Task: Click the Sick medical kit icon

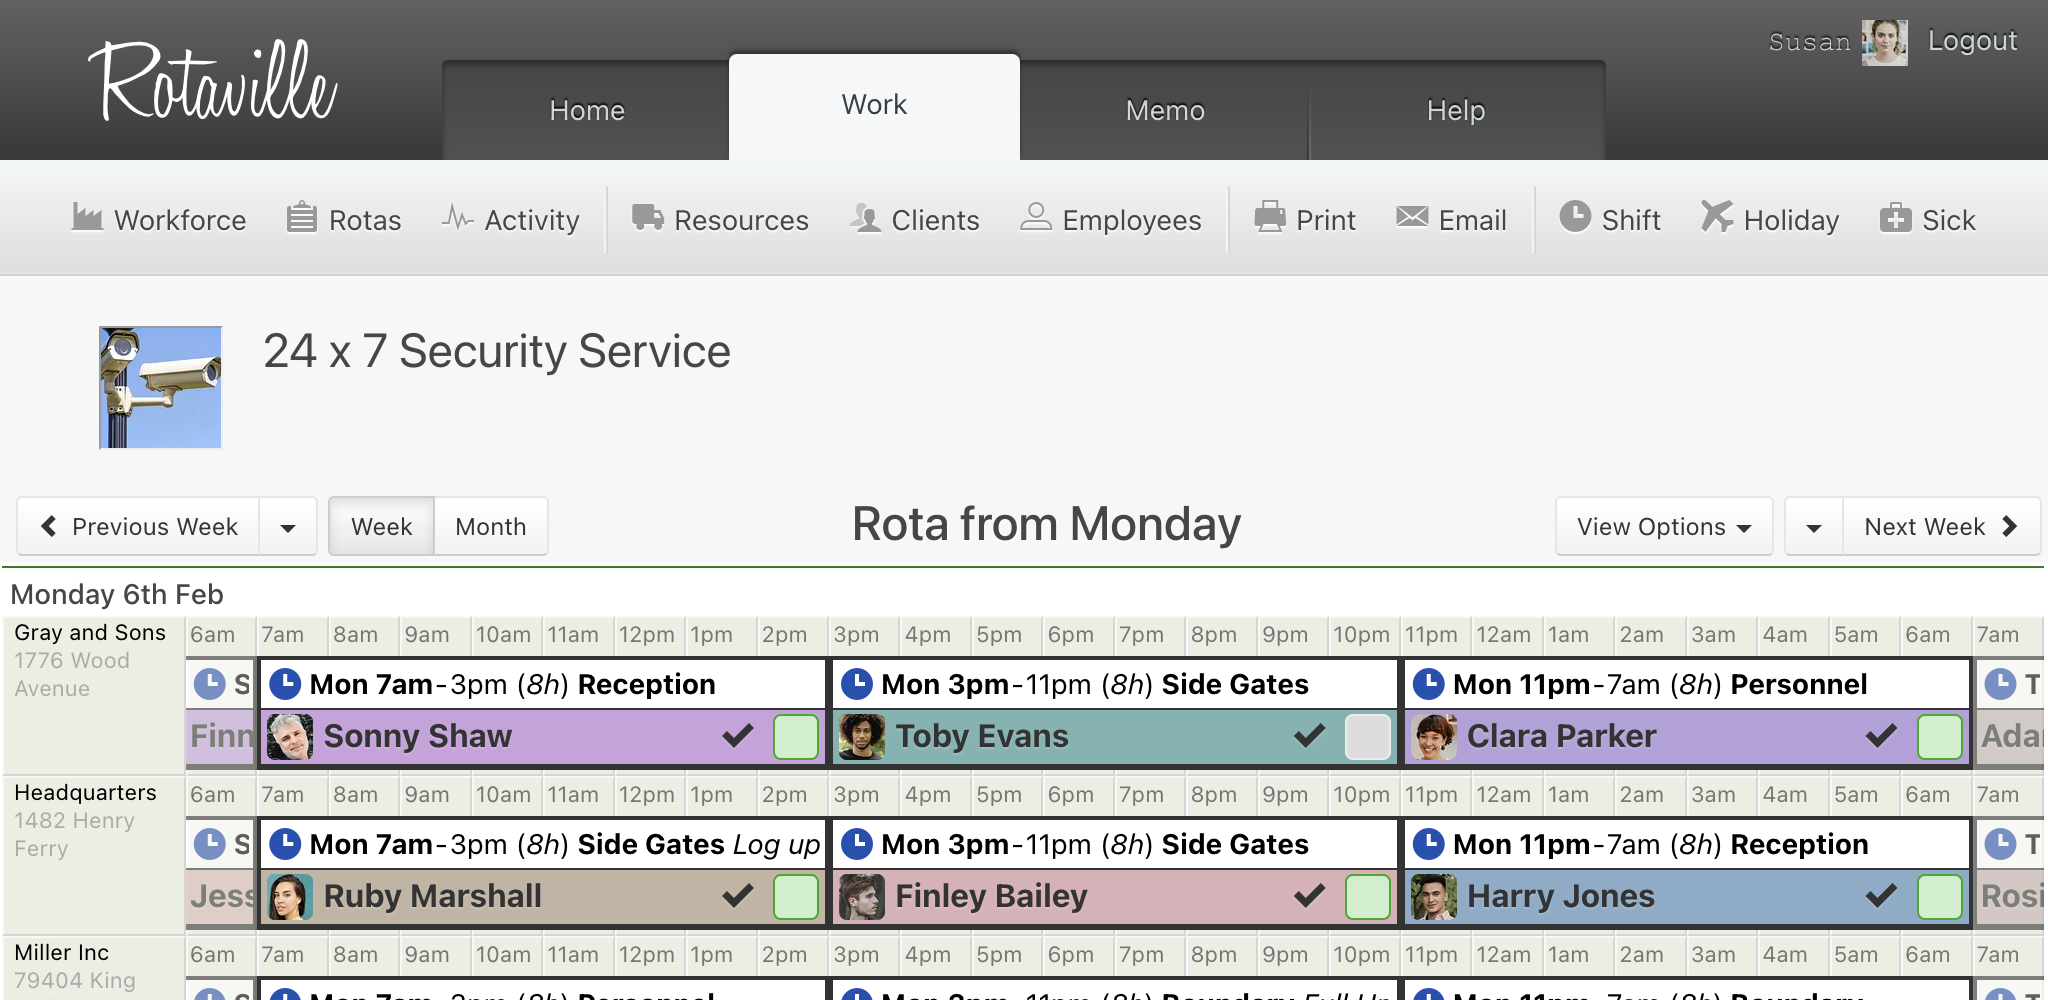Action: (x=1895, y=217)
